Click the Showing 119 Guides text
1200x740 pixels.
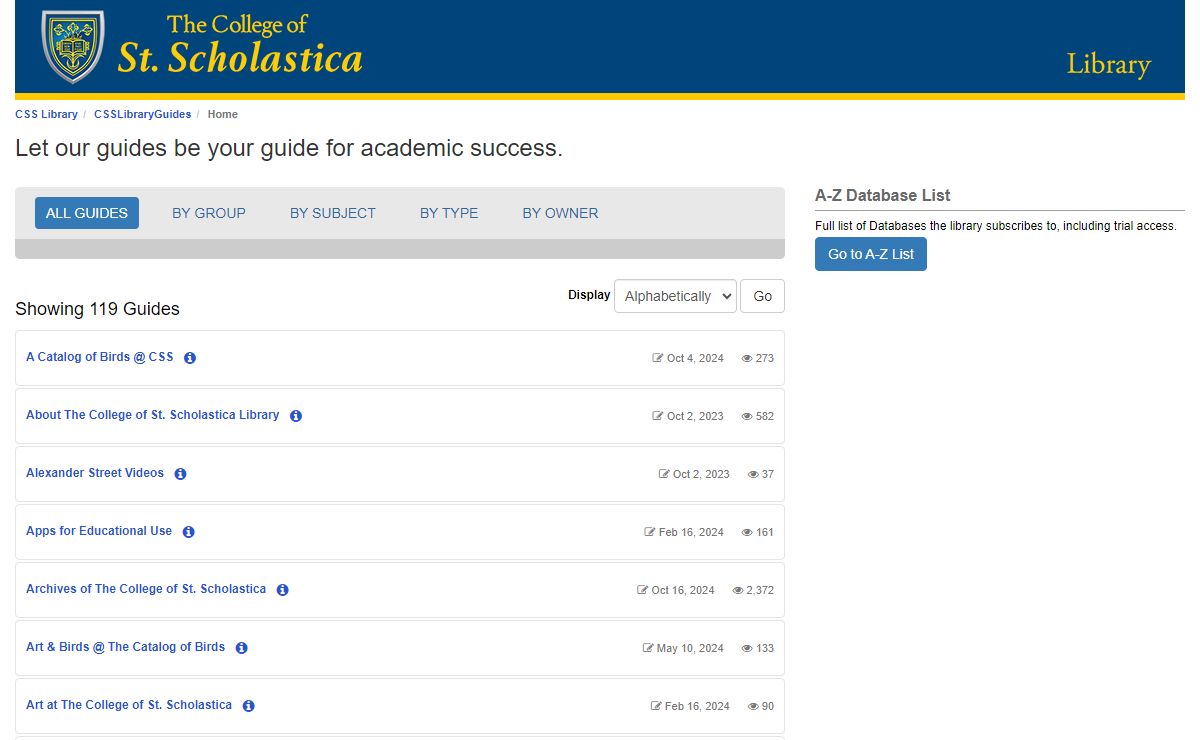[x=97, y=309]
